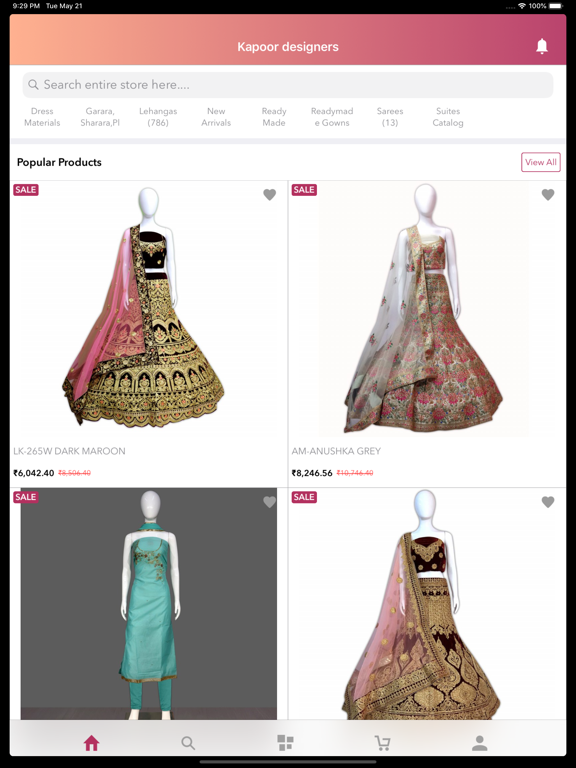This screenshot has height=768, width=576.
Task: Click SALE badge on LK-265W DARK MAROON
Action: [25, 190]
